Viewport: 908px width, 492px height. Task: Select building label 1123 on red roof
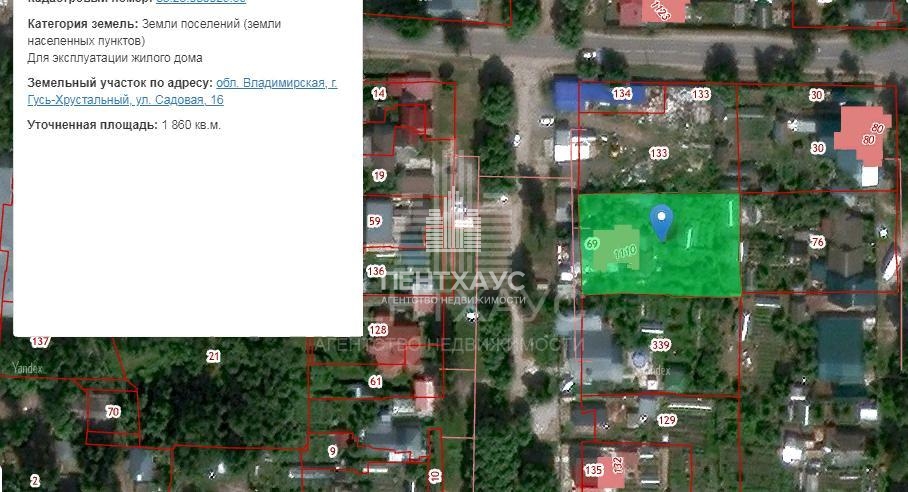(x=660, y=10)
